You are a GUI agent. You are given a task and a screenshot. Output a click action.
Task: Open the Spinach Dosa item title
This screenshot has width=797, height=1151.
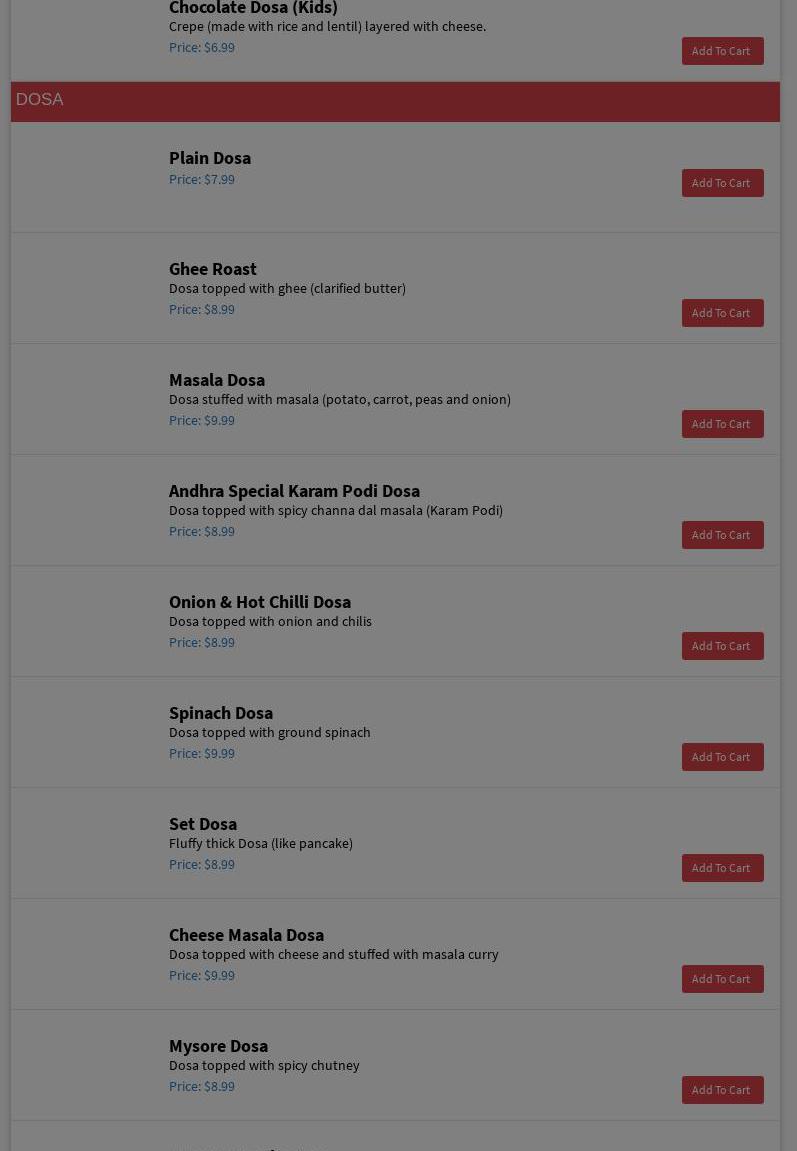[x=221, y=713]
